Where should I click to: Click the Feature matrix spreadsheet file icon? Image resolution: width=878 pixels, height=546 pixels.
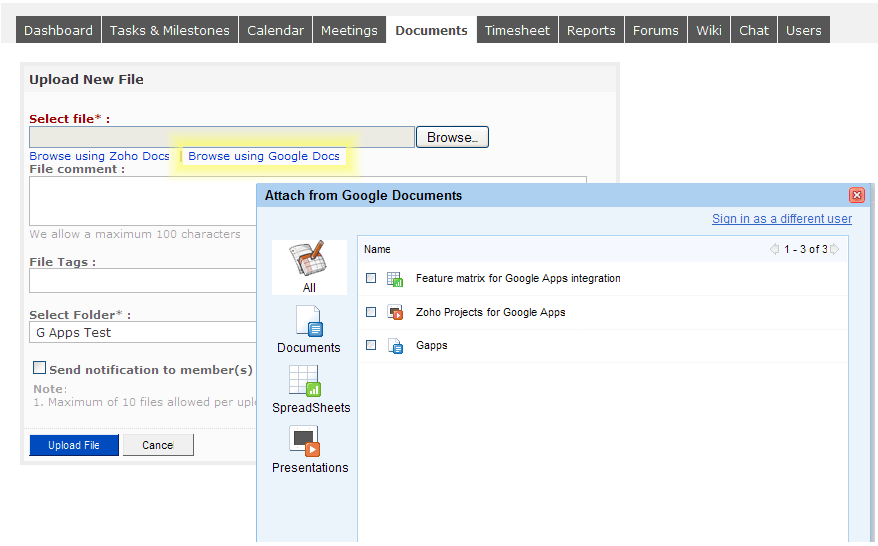(395, 279)
